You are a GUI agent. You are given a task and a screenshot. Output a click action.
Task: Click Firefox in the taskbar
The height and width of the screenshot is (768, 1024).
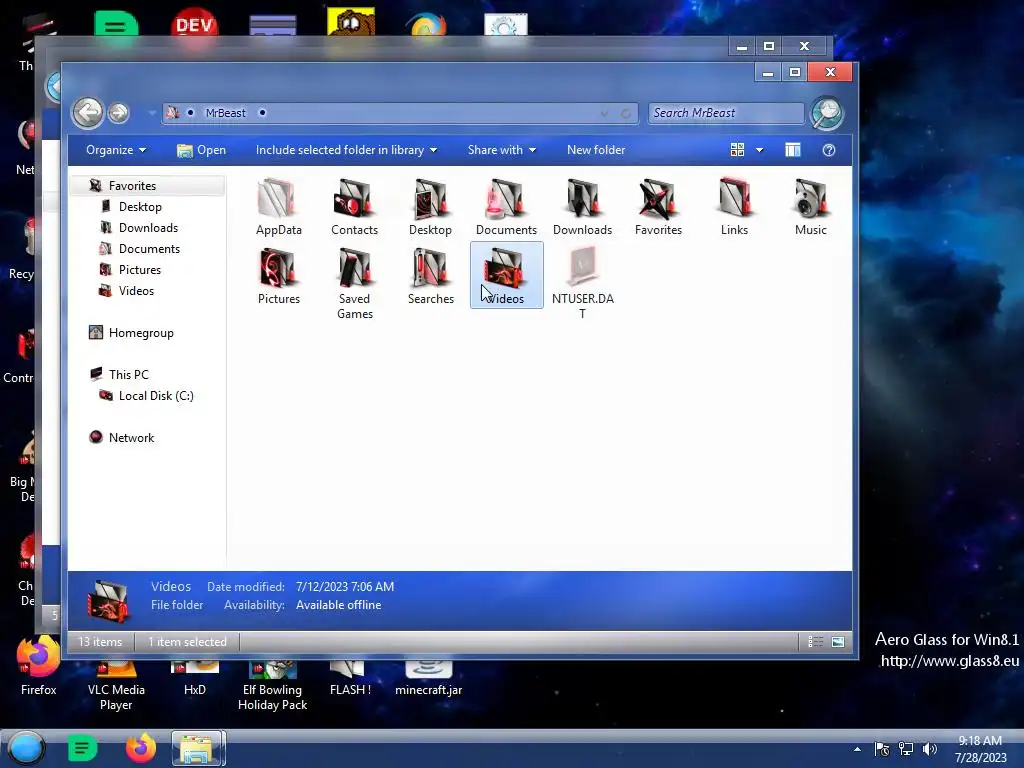point(140,748)
